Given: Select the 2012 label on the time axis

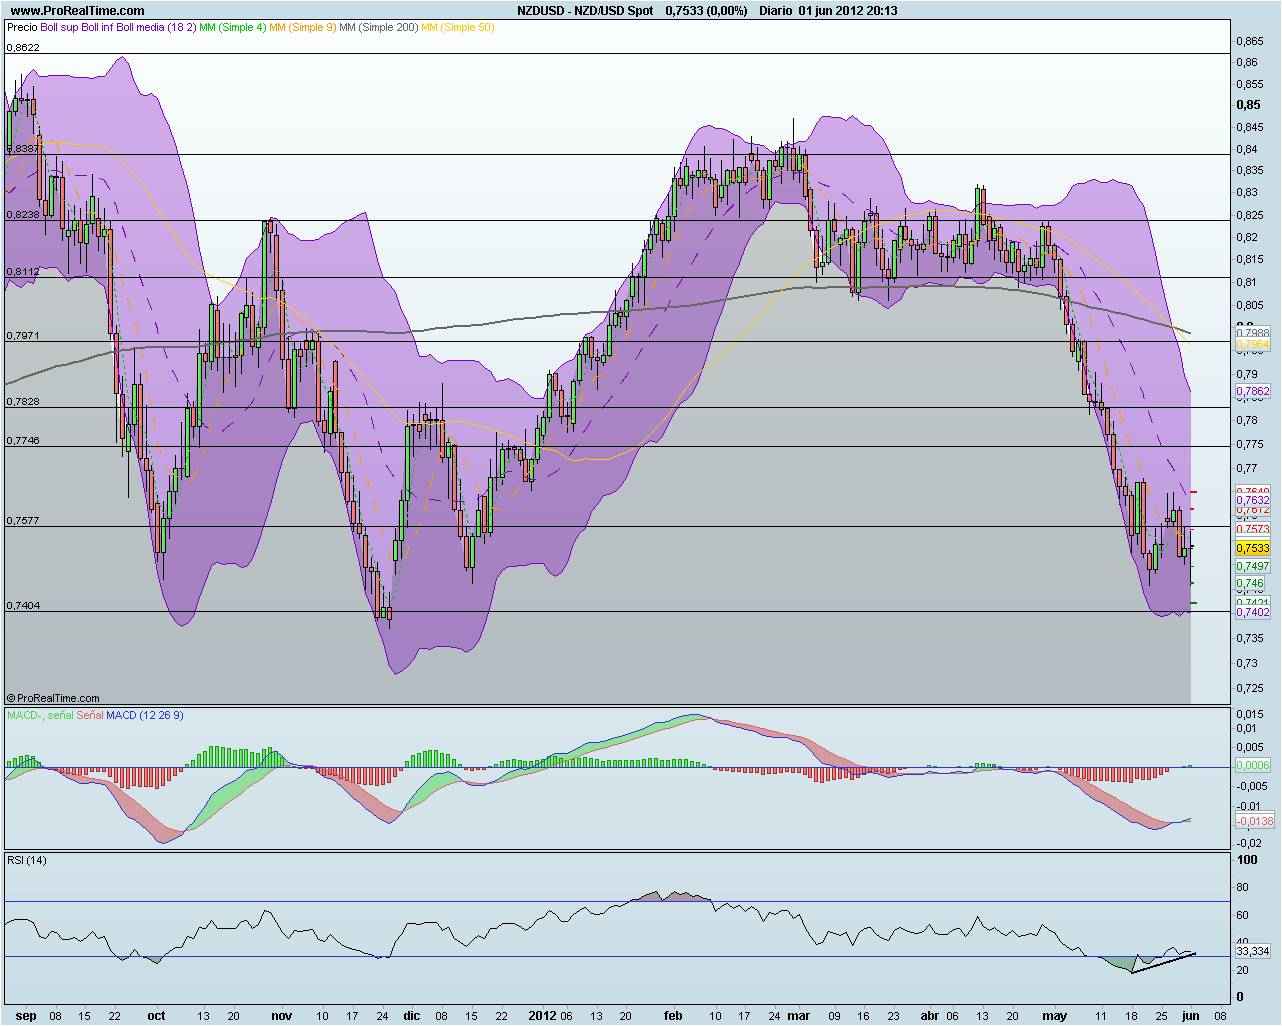Looking at the screenshot, I should click(x=542, y=1014).
